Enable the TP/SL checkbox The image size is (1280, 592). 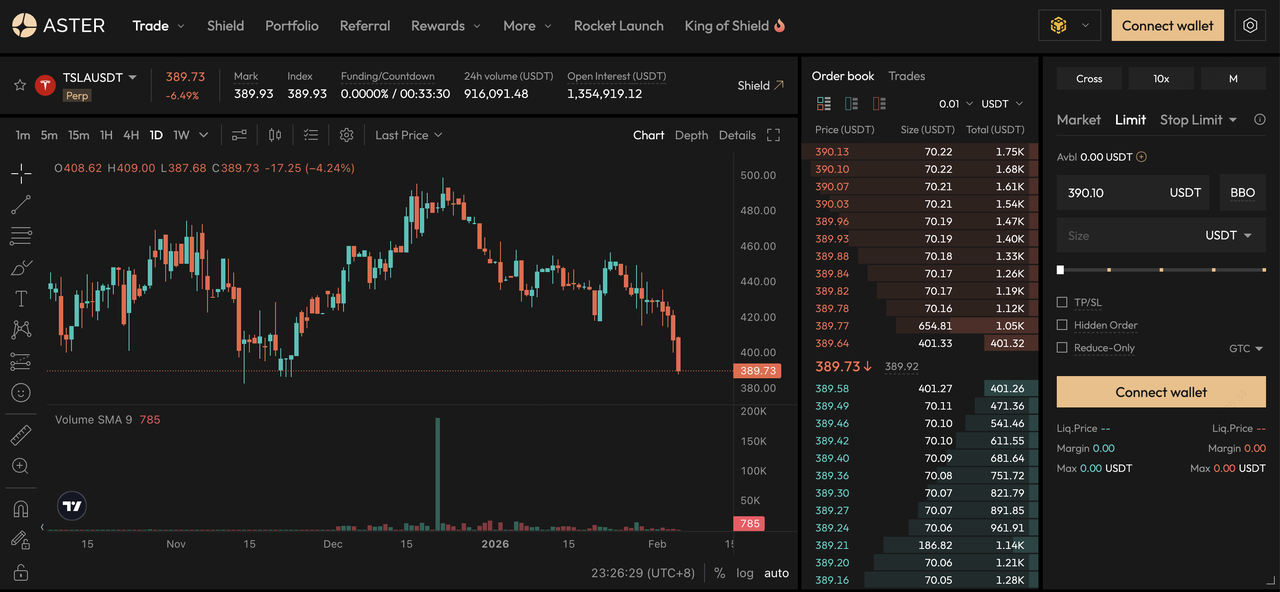tap(1062, 302)
